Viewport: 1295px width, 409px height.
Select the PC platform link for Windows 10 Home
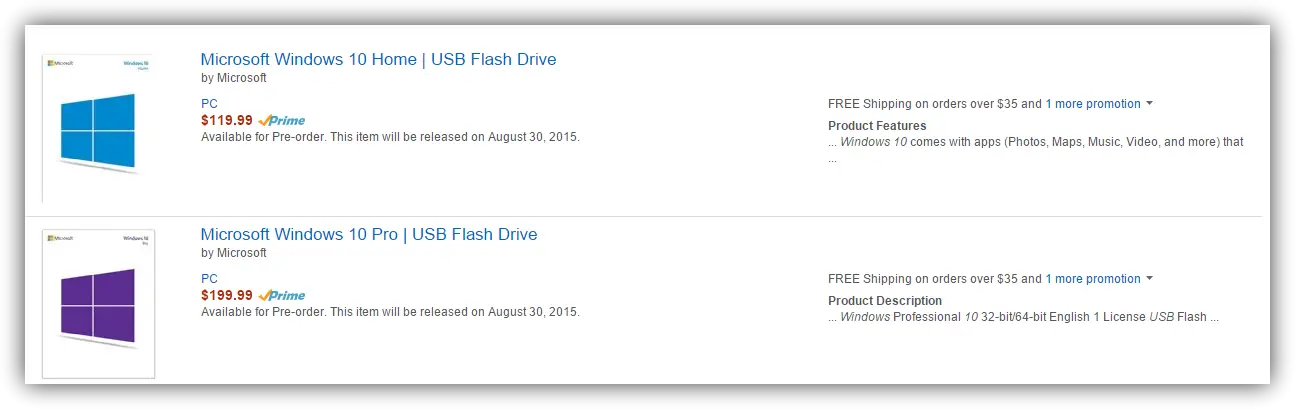point(209,104)
